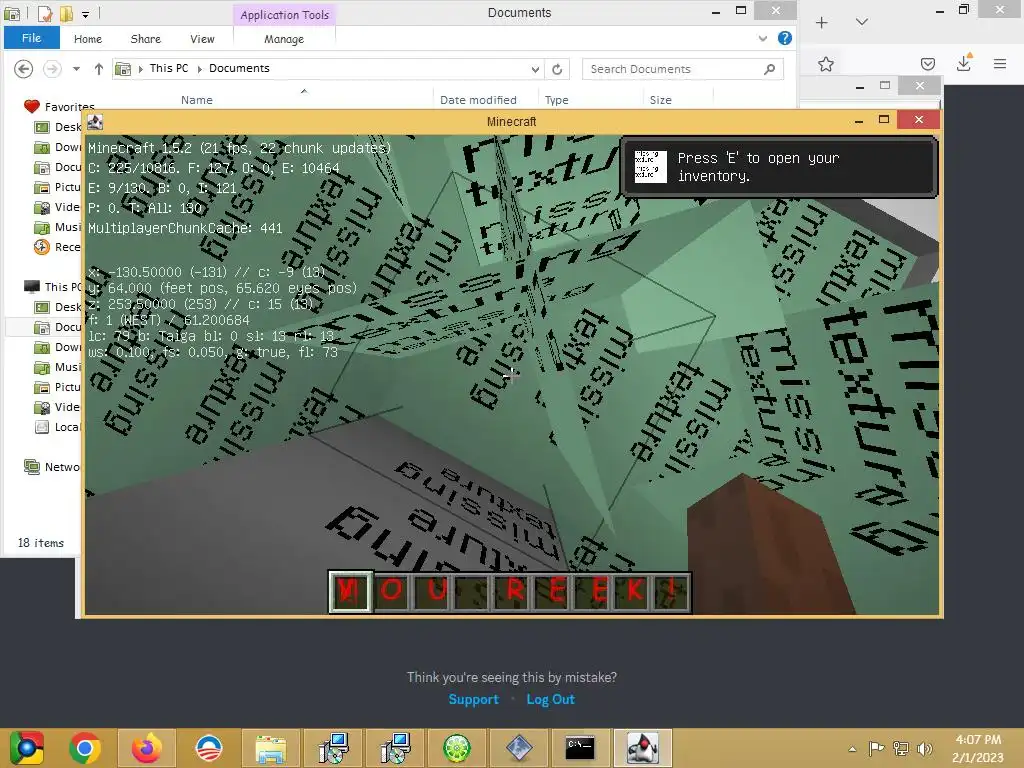Screen dimensions: 1024x768
Task: Select the Manage tab under Application Tools
Action: pos(284,39)
